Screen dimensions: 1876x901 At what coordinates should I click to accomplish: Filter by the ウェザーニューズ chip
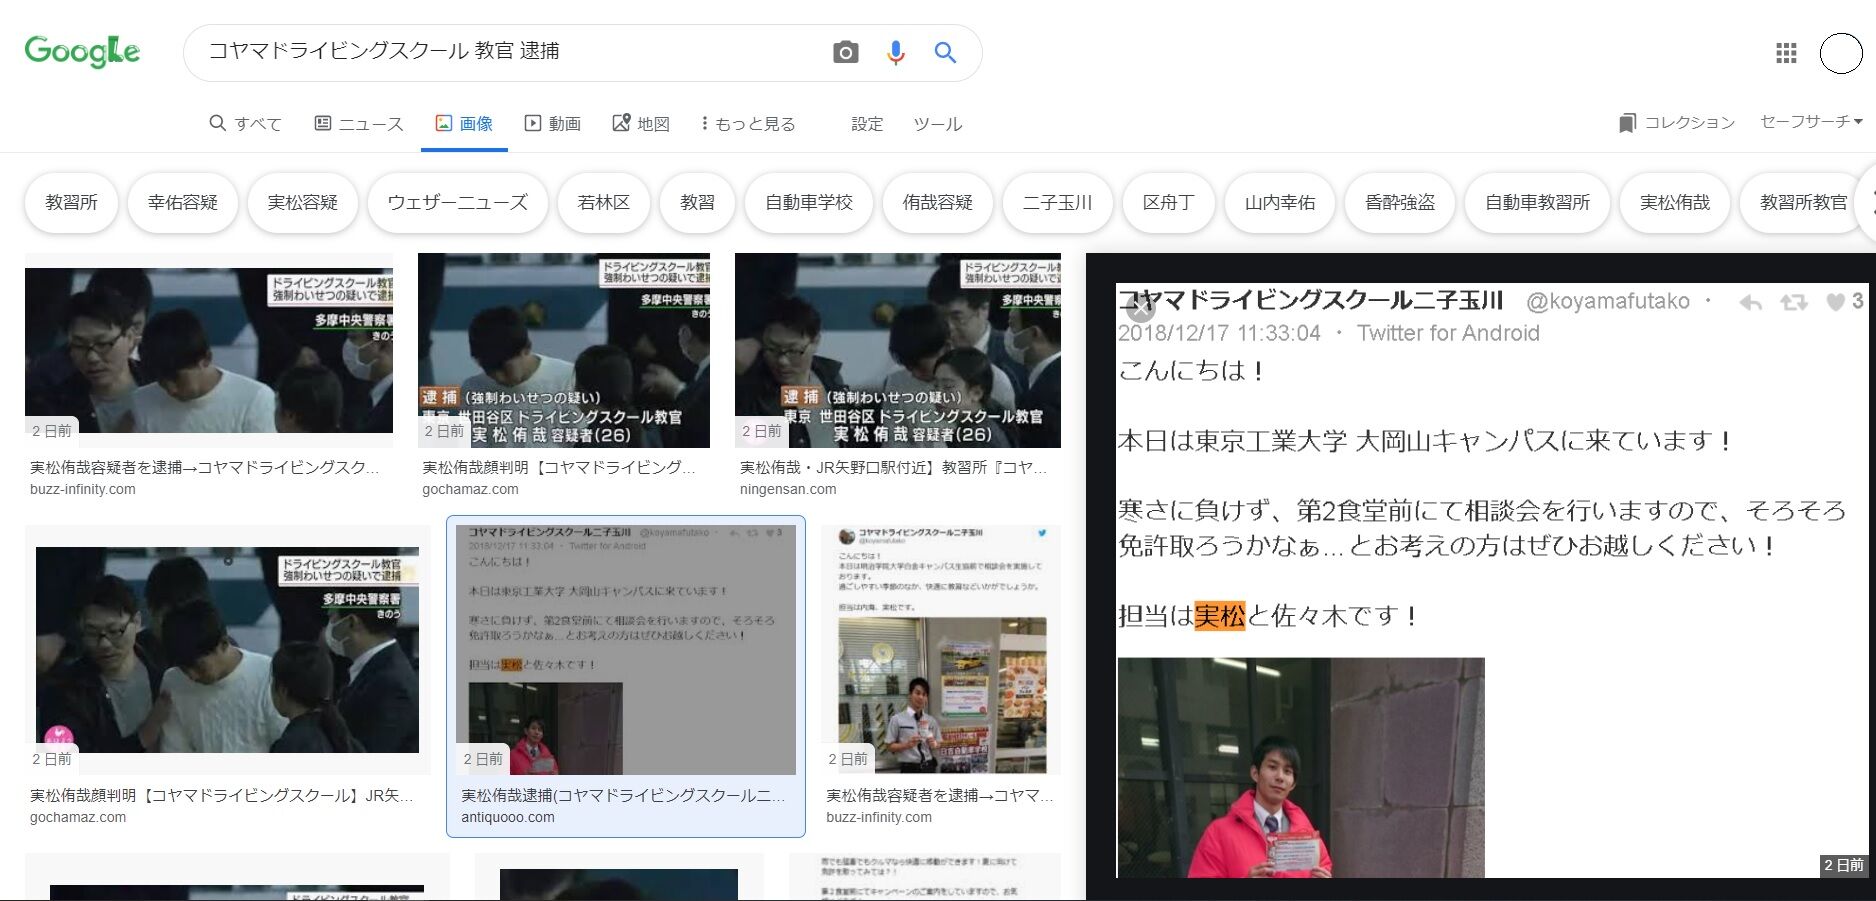(457, 203)
